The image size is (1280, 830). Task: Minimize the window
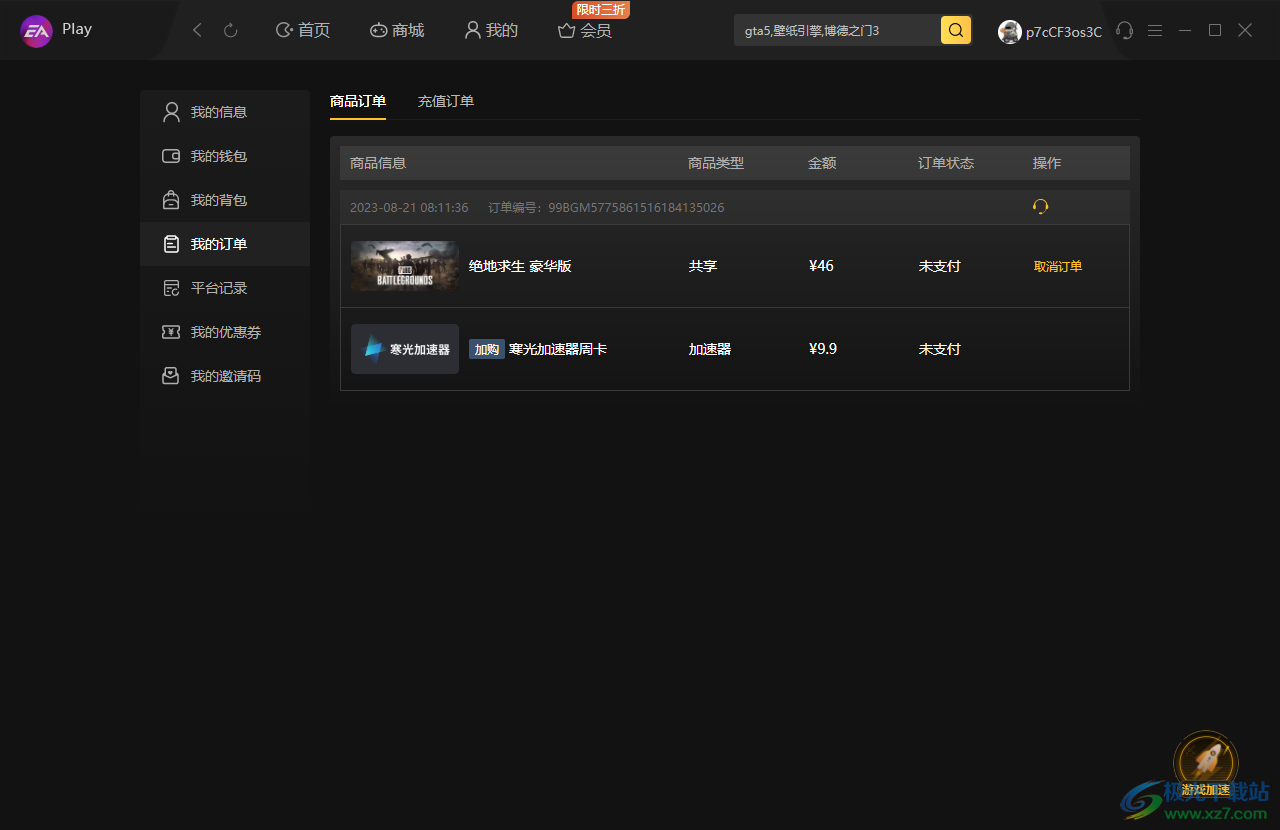[1185, 31]
